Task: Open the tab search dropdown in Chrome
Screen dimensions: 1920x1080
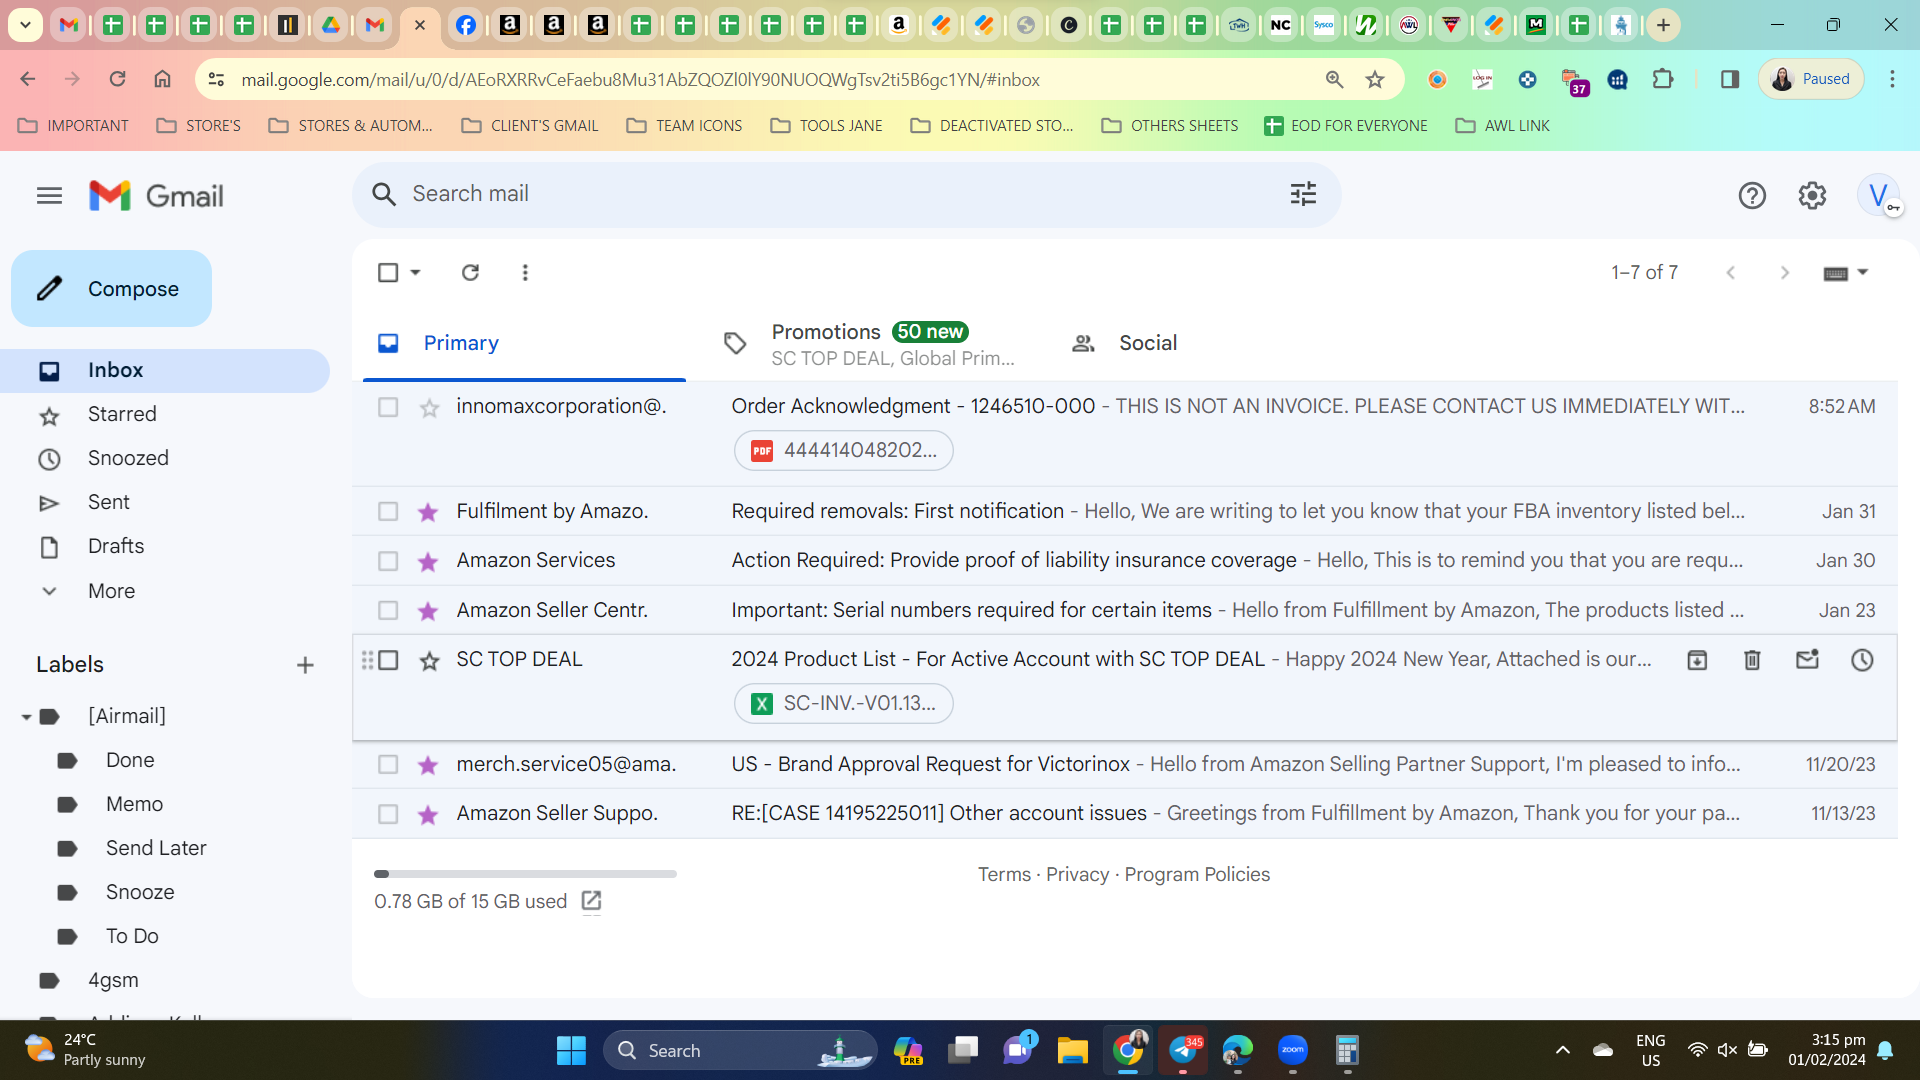Action: tap(25, 25)
